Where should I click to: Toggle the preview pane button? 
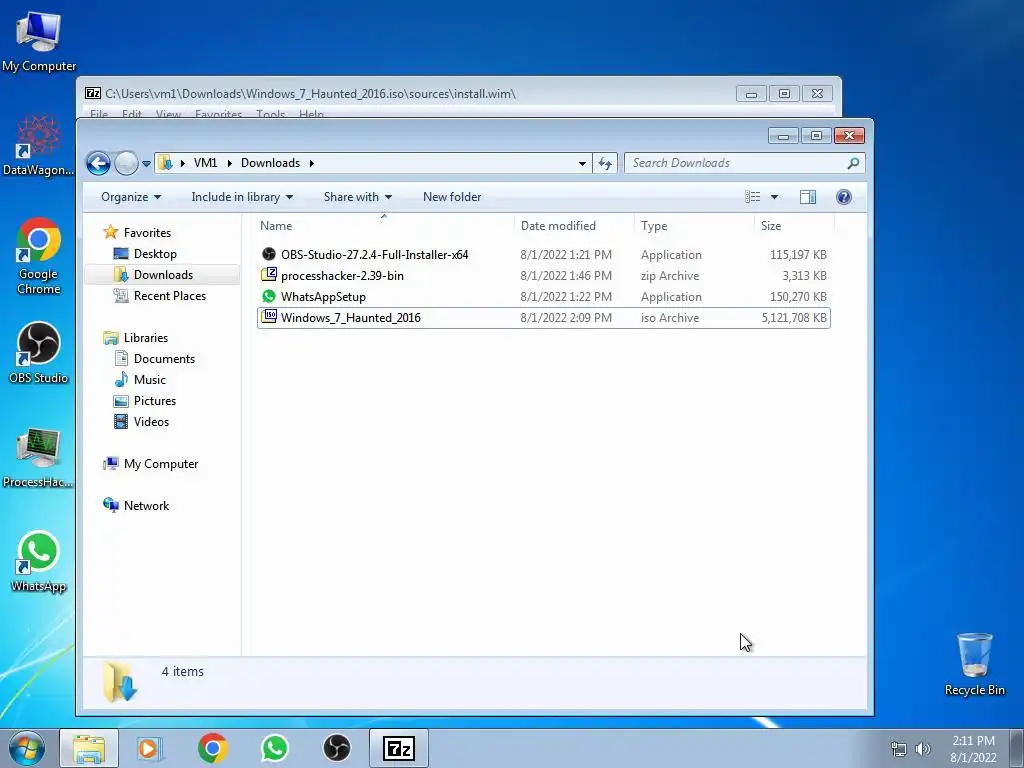[808, 197]
